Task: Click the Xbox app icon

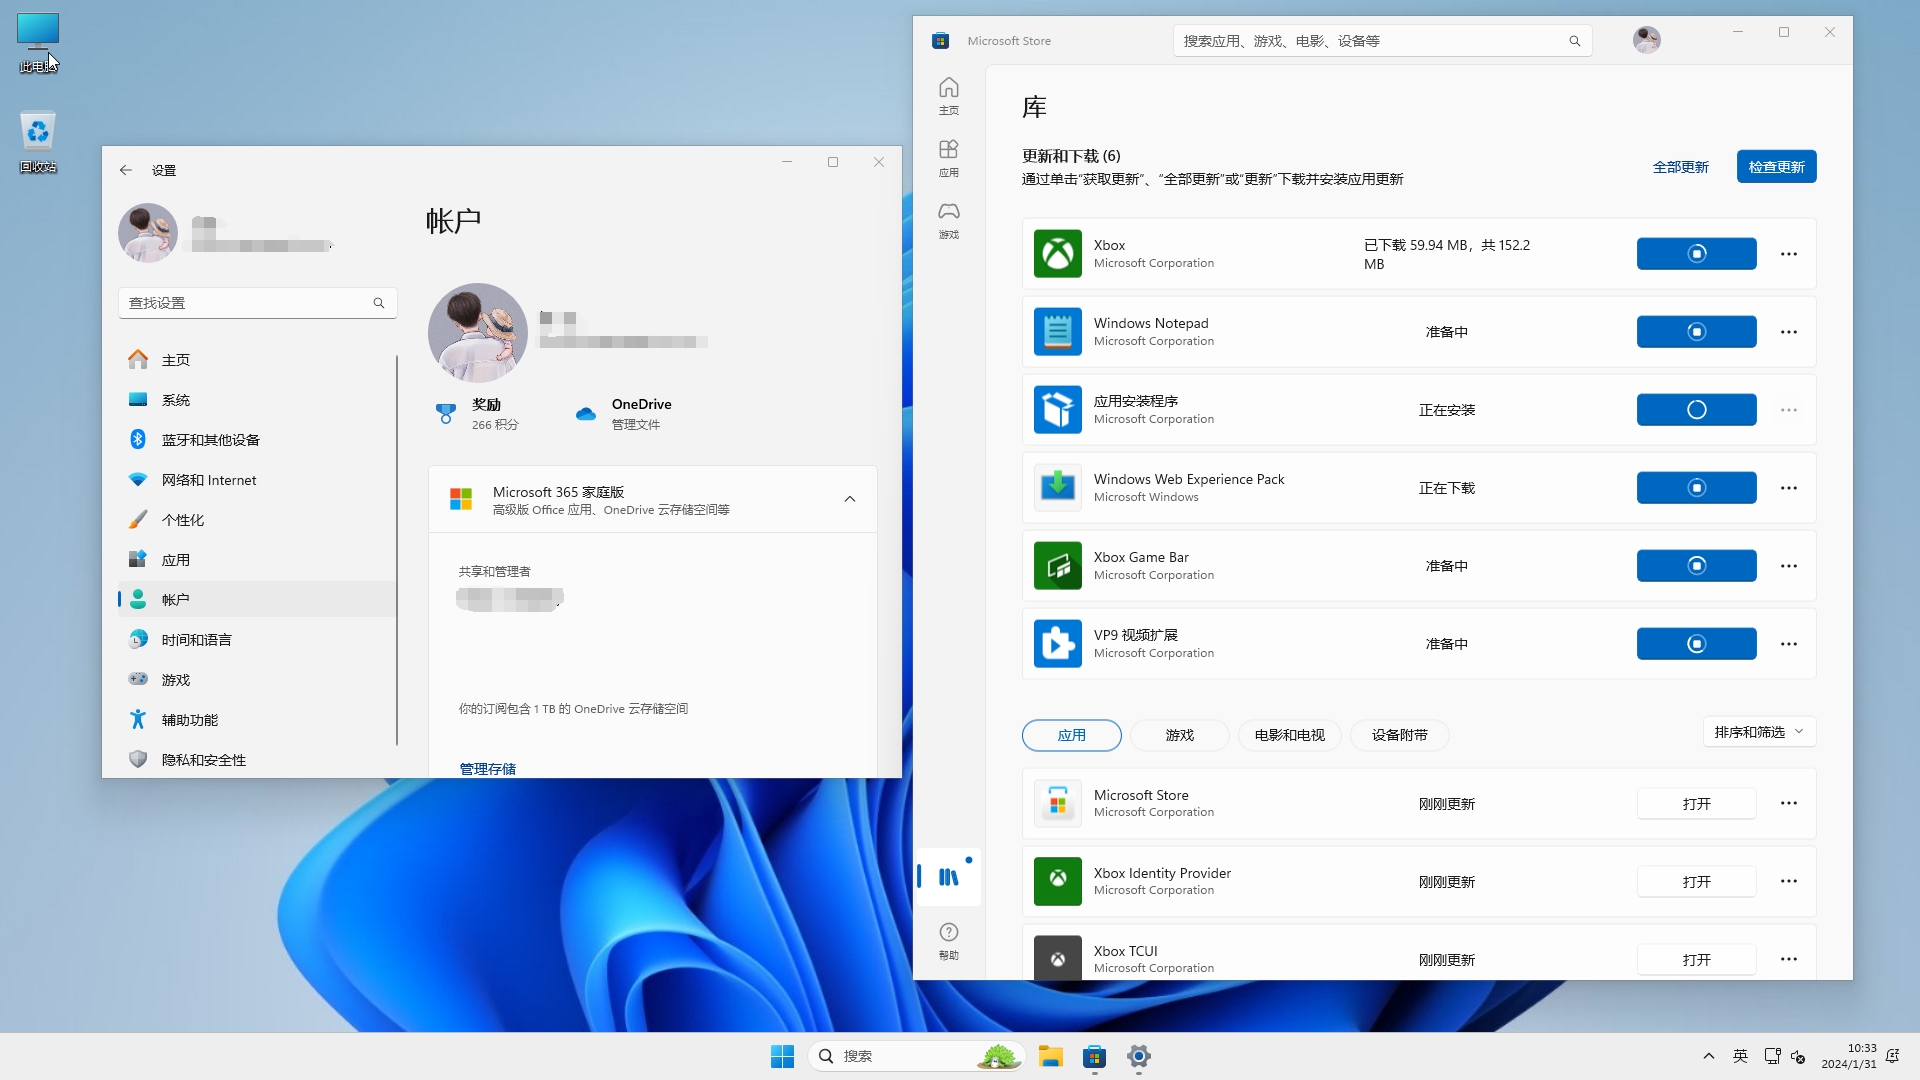Action: point(1057,254)
